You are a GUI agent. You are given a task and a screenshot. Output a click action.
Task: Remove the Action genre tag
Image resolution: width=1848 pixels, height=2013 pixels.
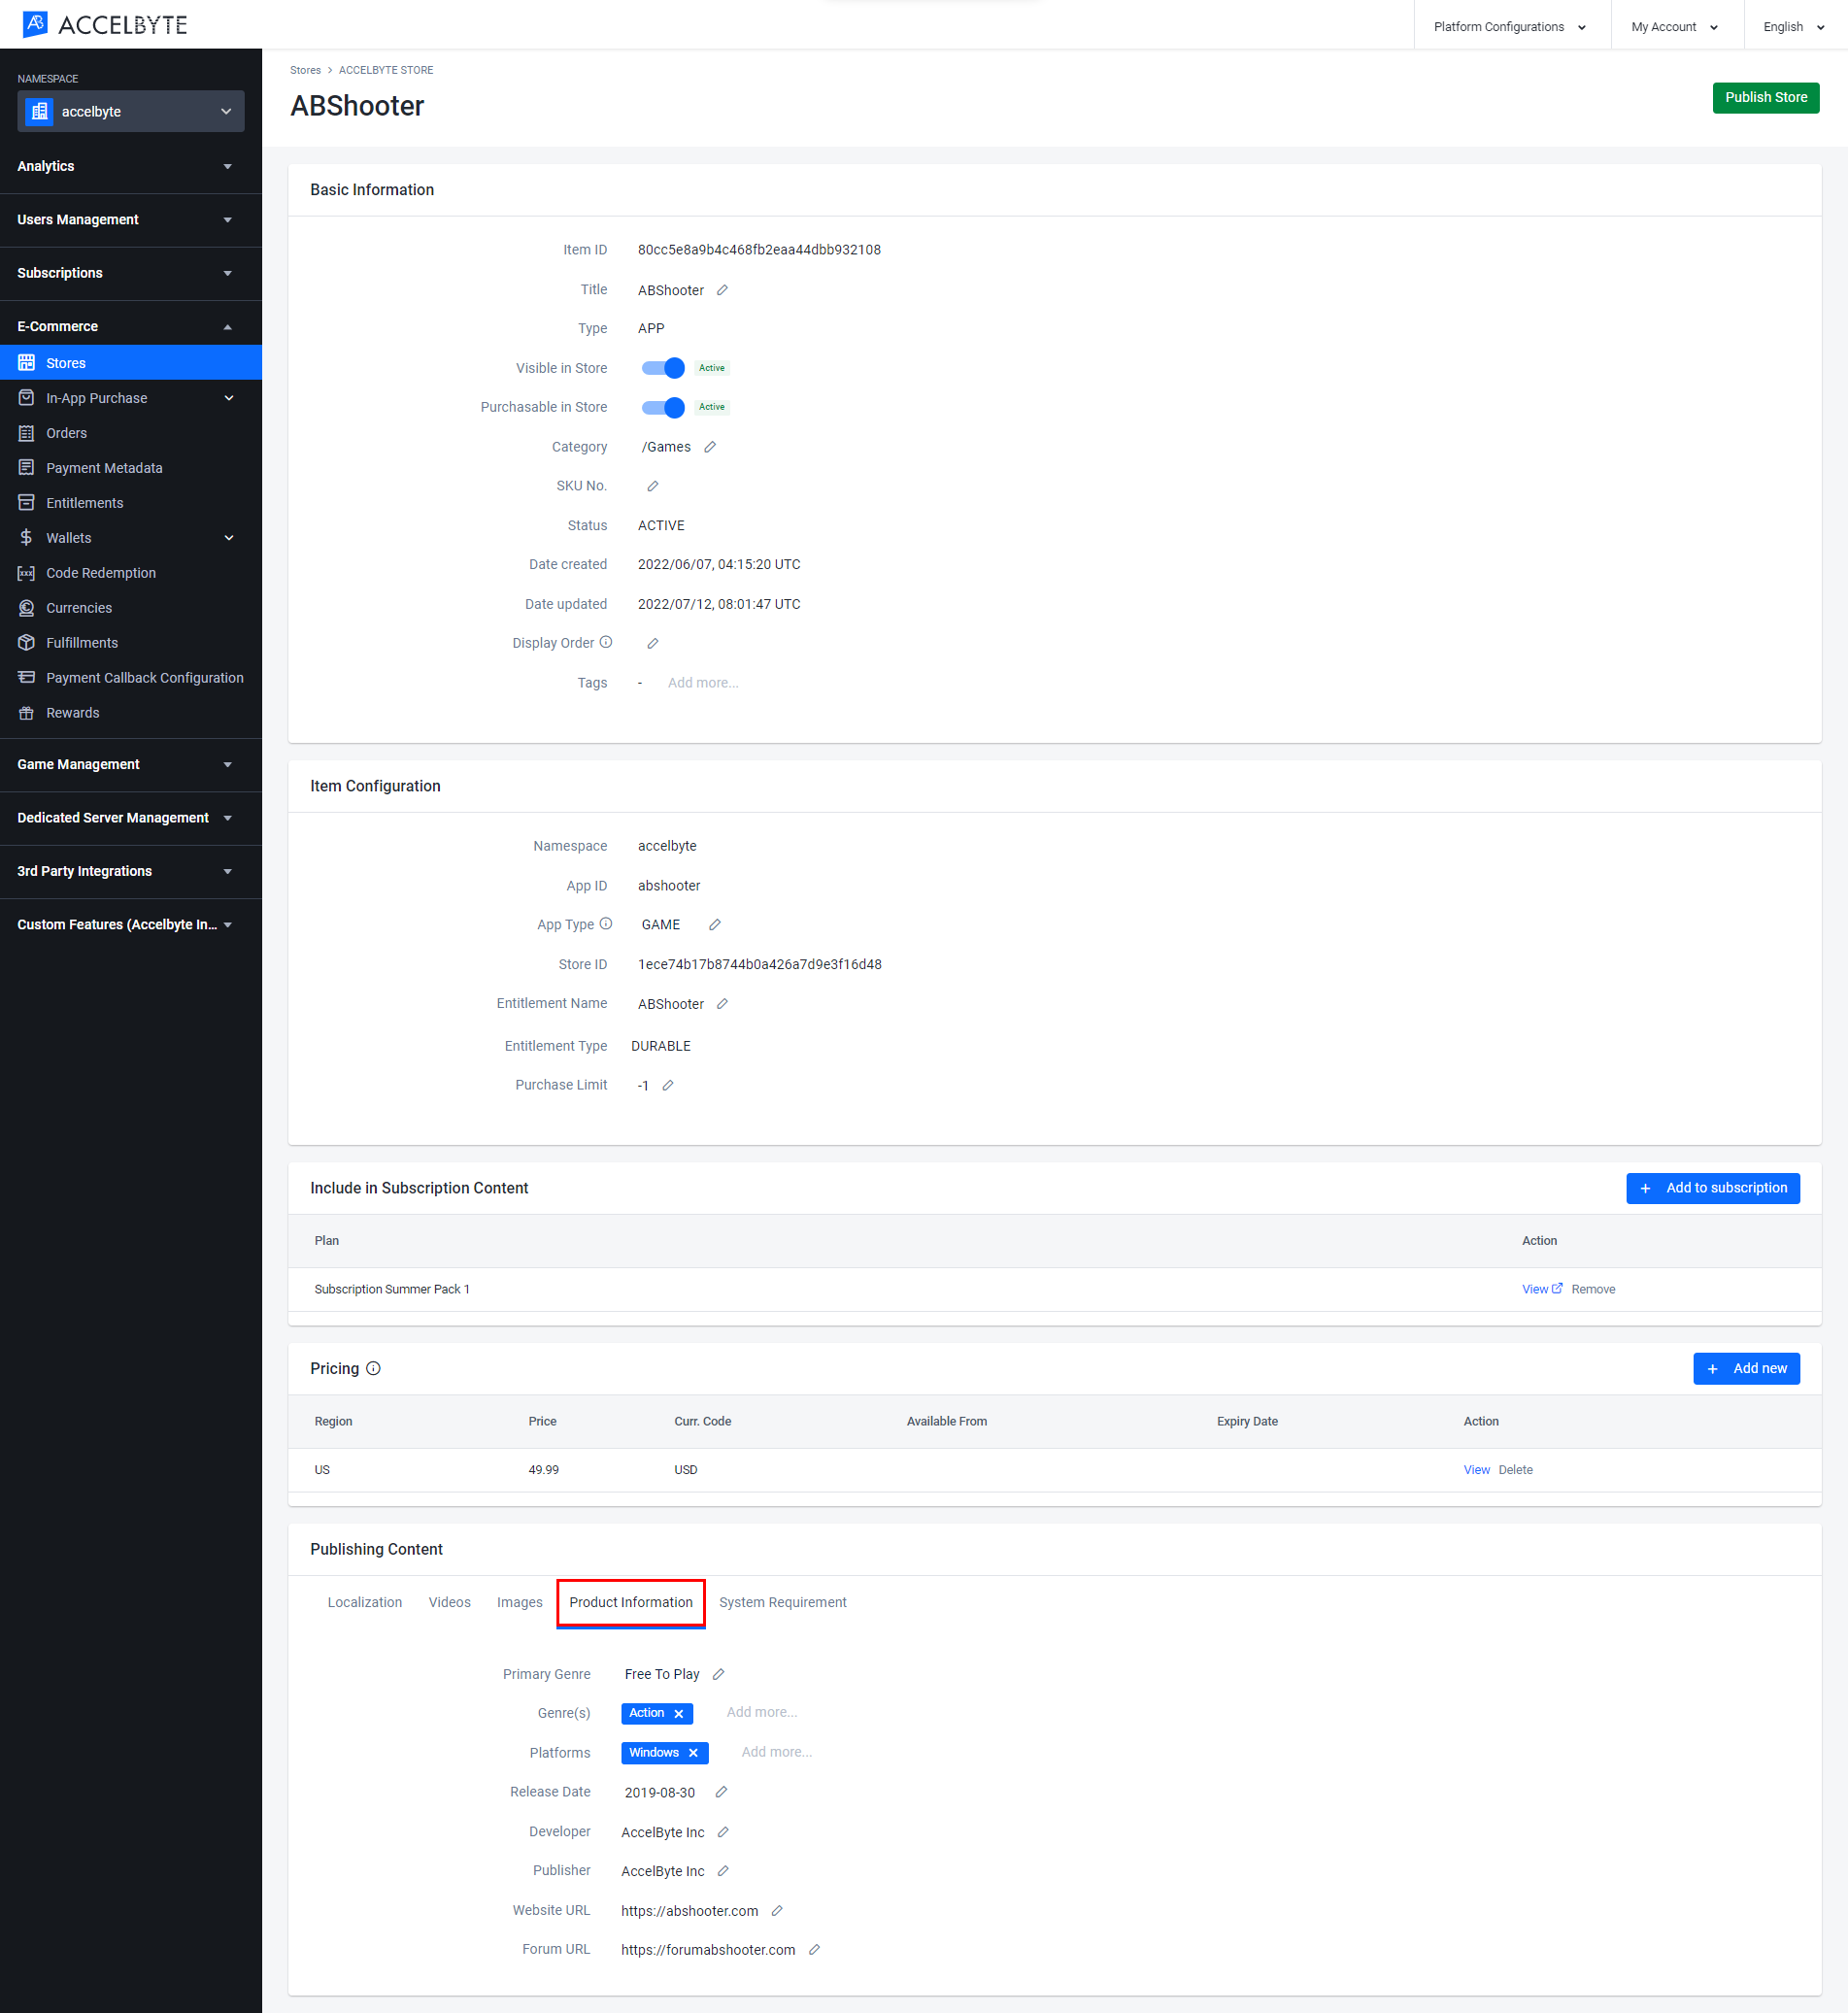pos(679,1713)
